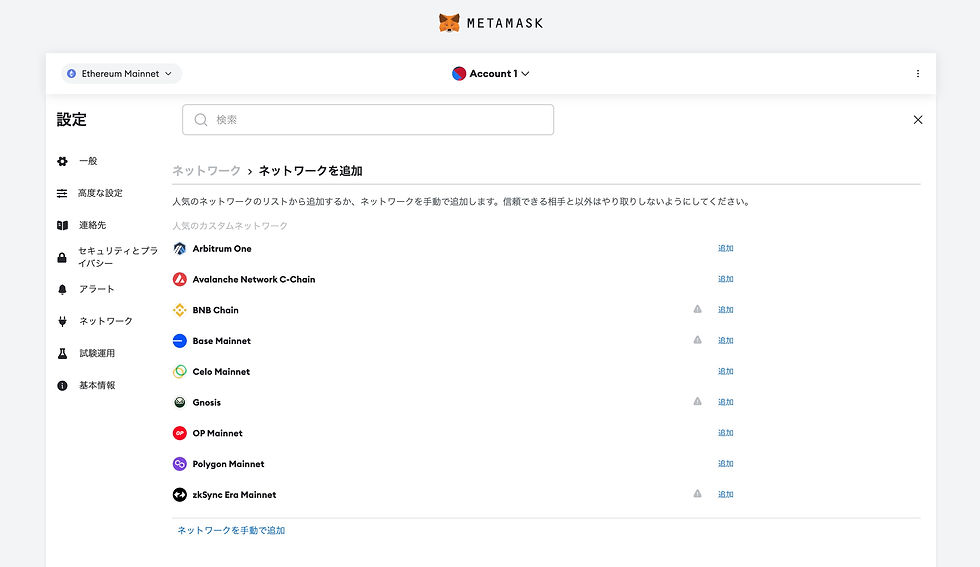Viewport: 980px width, 567px height.
Task: Click the lock icon for security
Action: coord(62,258)
